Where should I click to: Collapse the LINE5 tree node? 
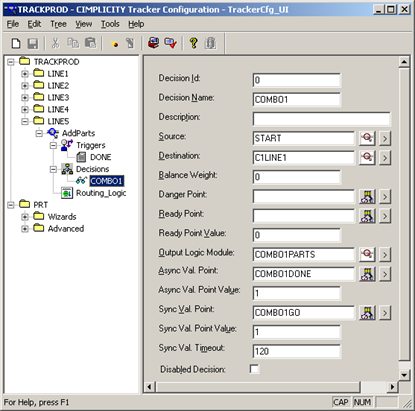[25, 121]
